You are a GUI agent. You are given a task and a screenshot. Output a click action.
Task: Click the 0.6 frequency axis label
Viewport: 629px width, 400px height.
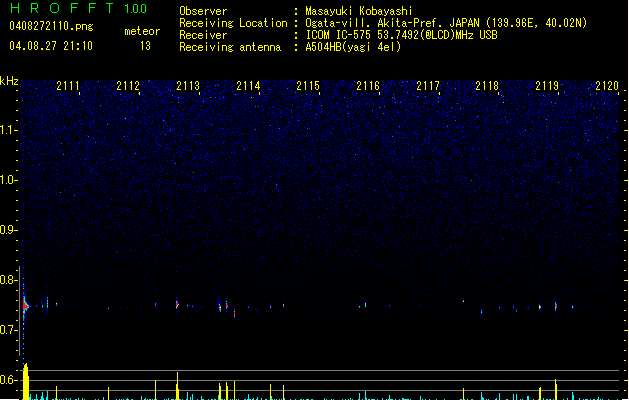8,380
